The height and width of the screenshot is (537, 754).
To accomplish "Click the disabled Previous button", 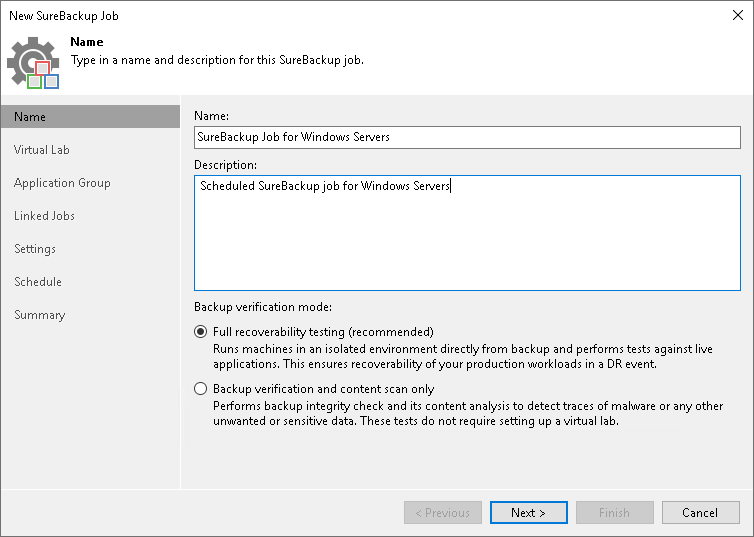I will click(443, 512).
